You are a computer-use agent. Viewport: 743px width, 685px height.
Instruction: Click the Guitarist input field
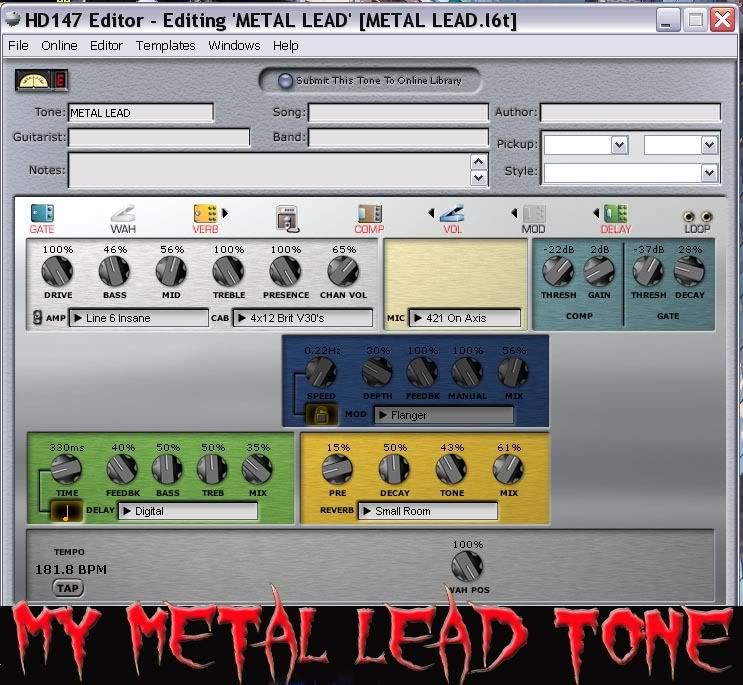(159, 137)
